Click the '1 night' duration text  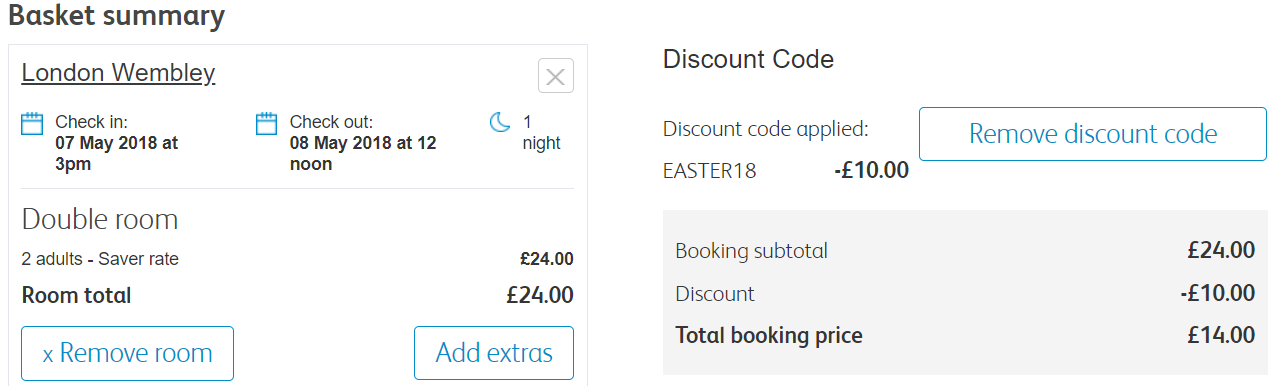pos(542,133)
